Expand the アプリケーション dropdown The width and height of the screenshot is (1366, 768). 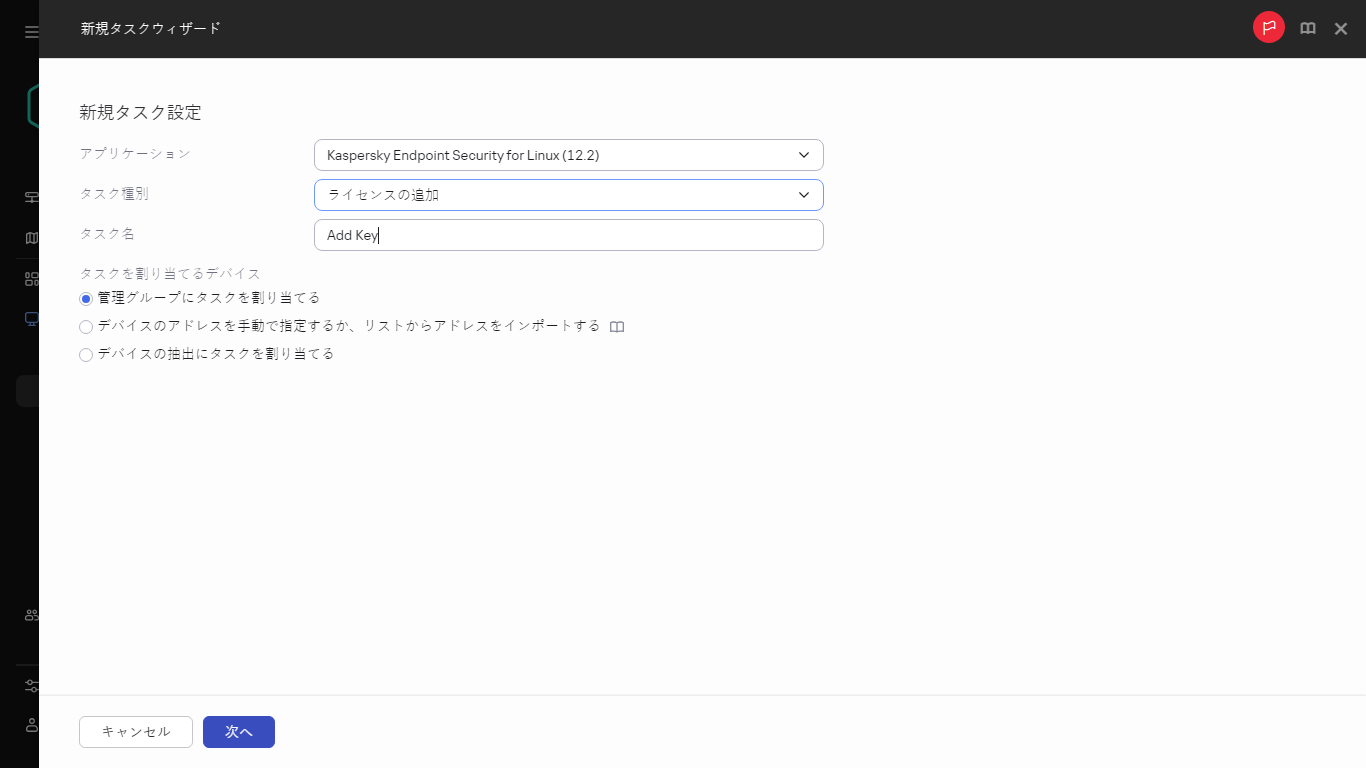(x=568, y=155)
